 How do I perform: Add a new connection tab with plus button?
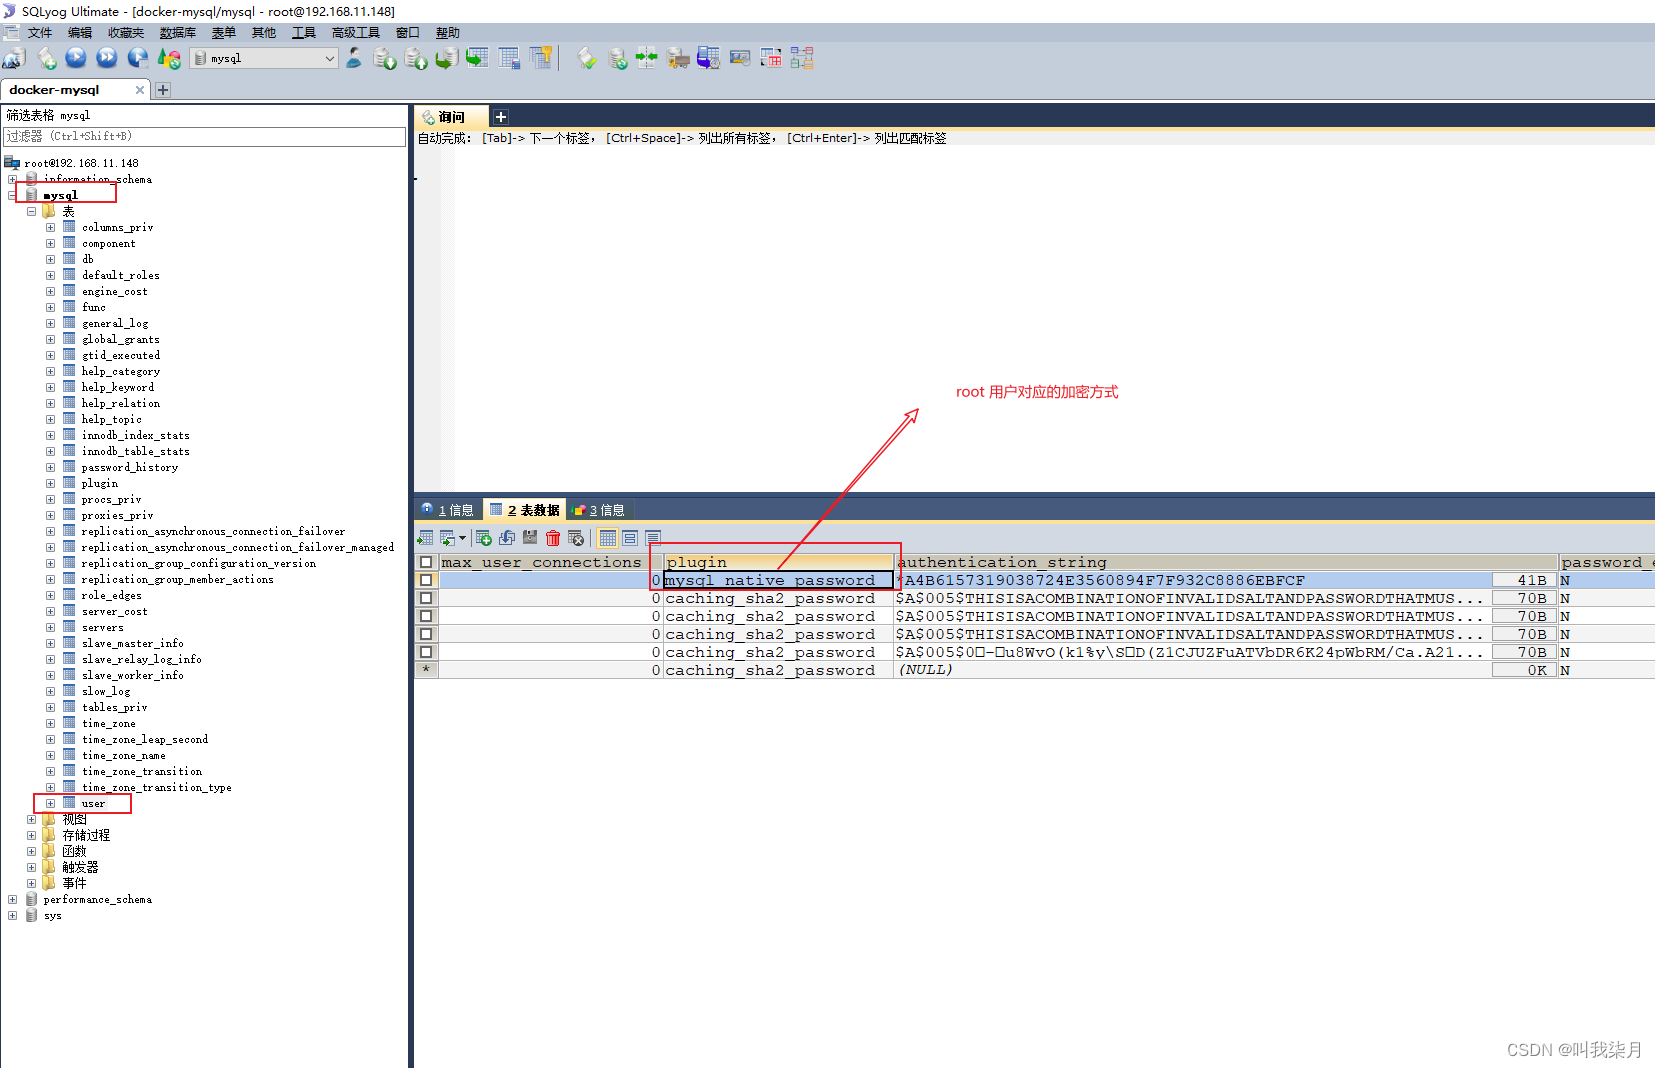[x=163, y=90]
